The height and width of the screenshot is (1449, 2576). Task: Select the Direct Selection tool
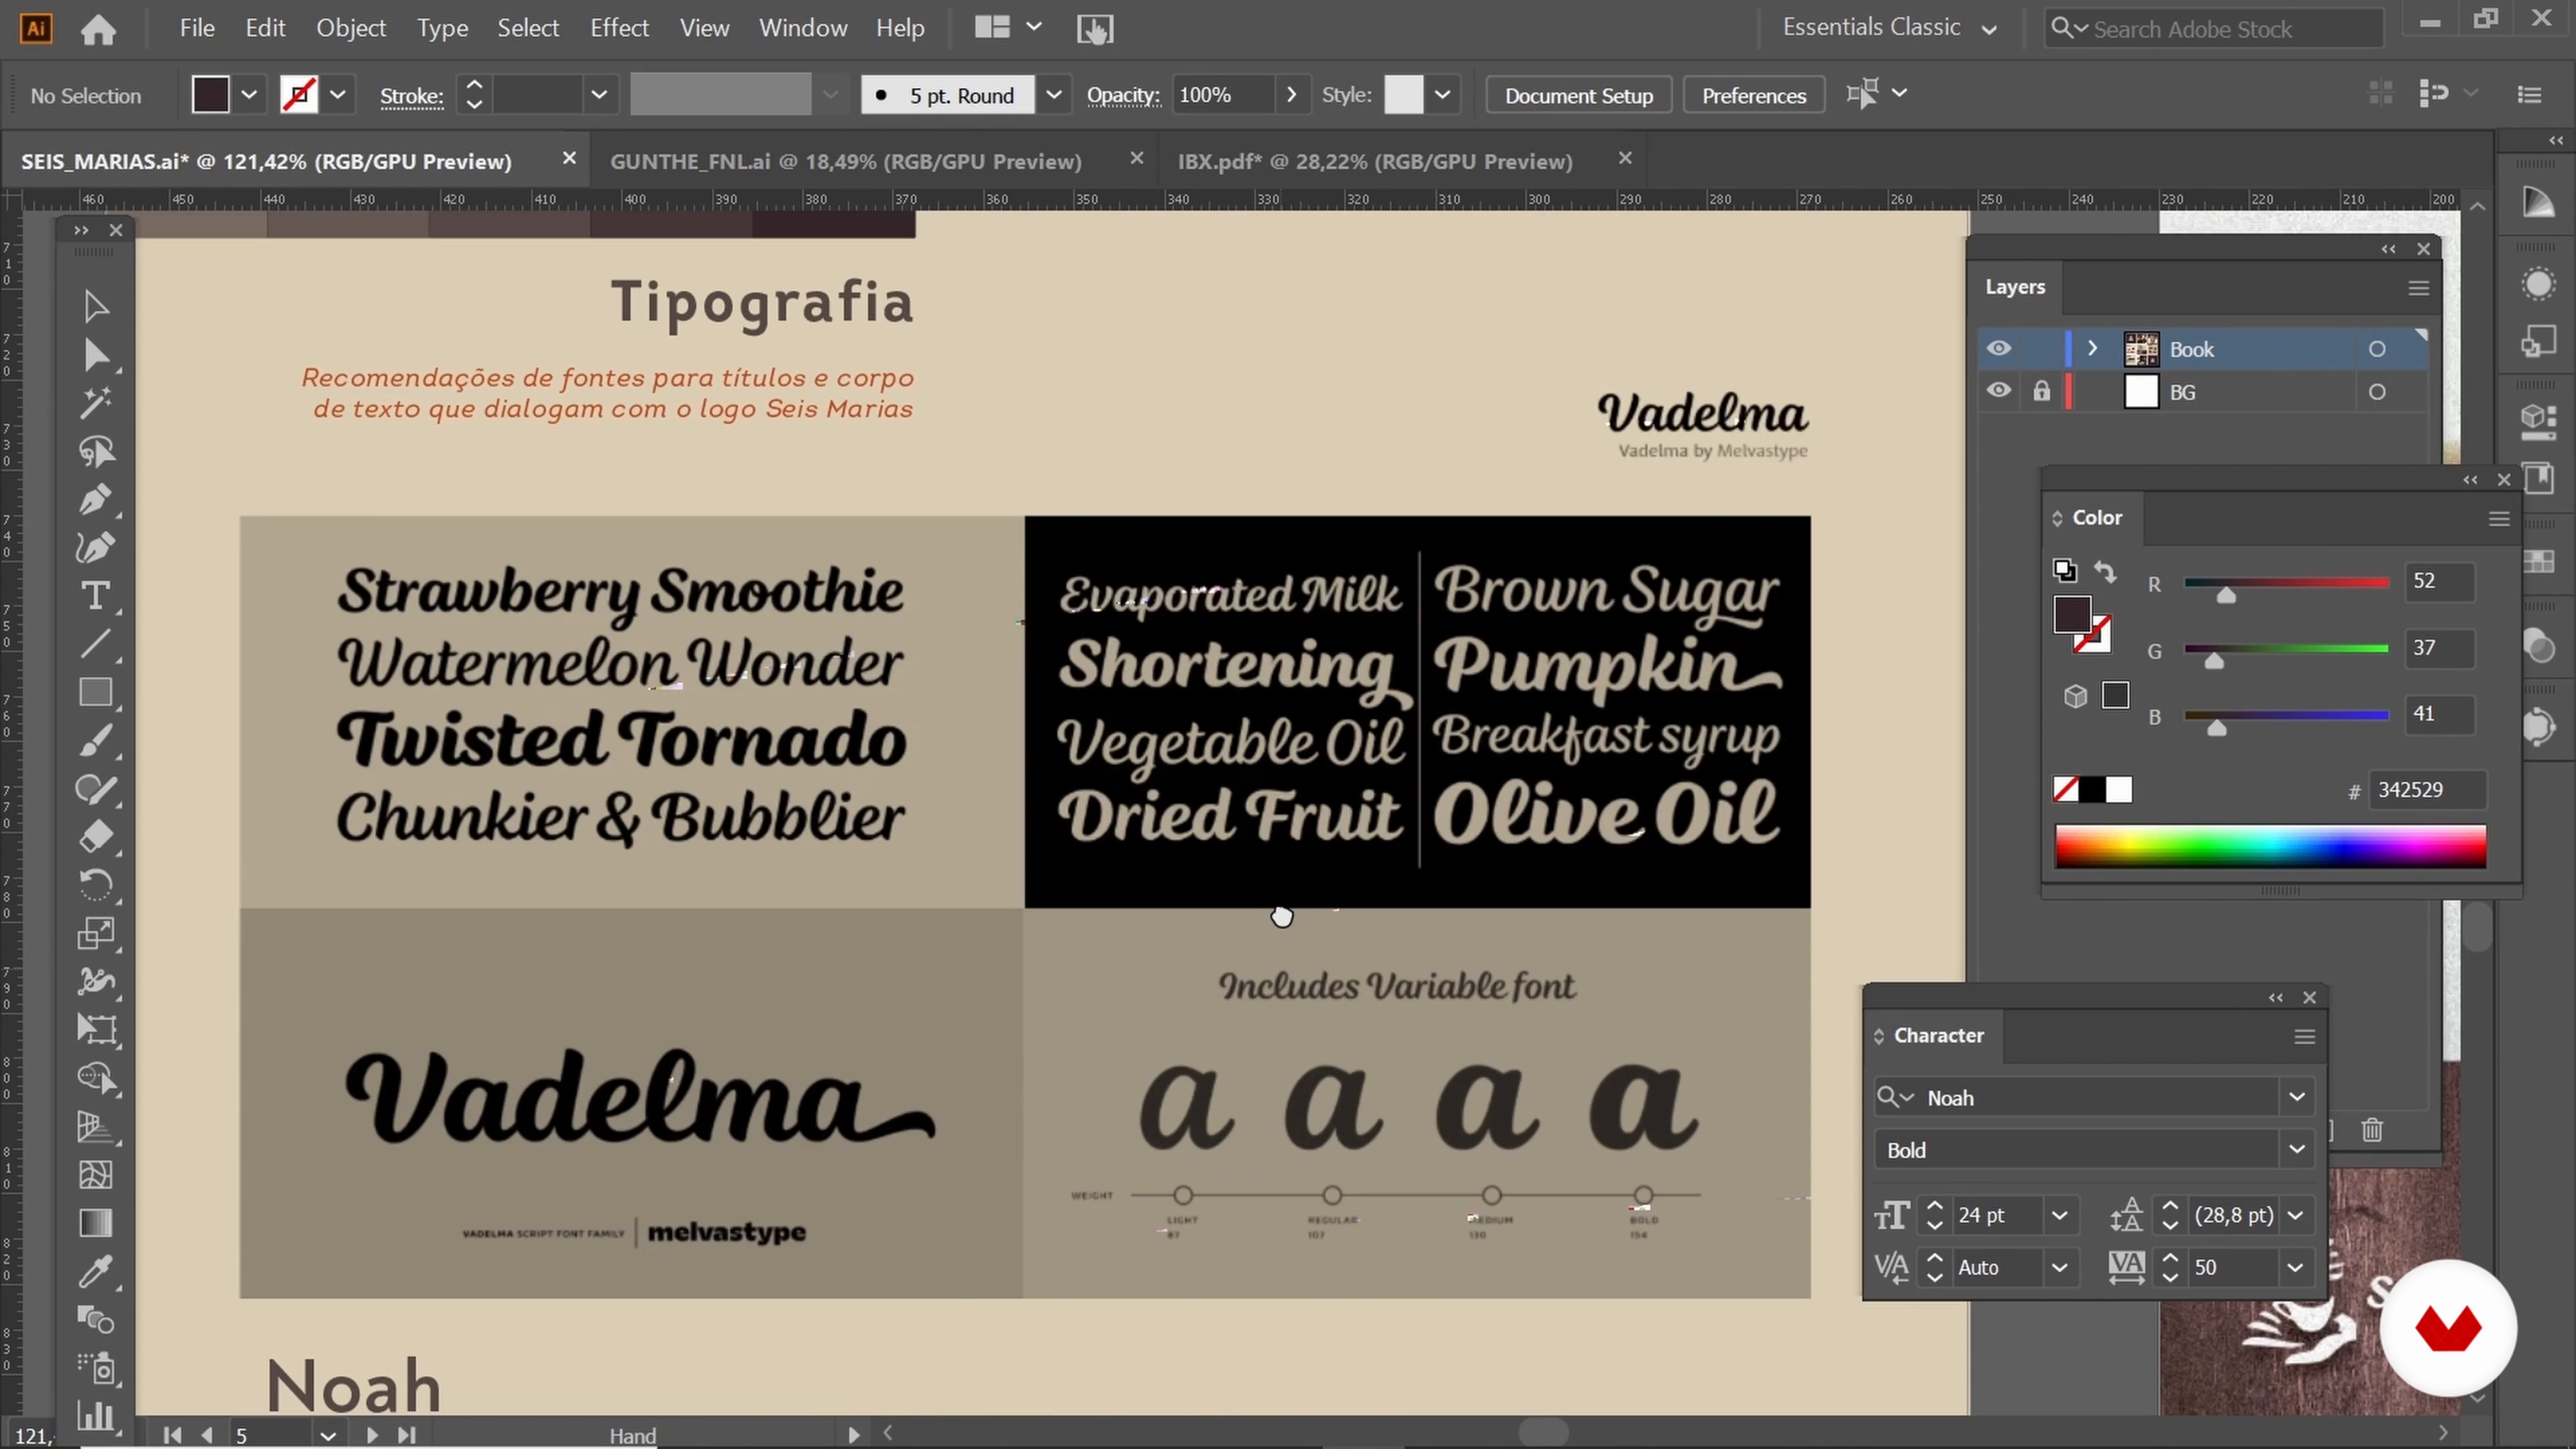[x=96, y=355]
